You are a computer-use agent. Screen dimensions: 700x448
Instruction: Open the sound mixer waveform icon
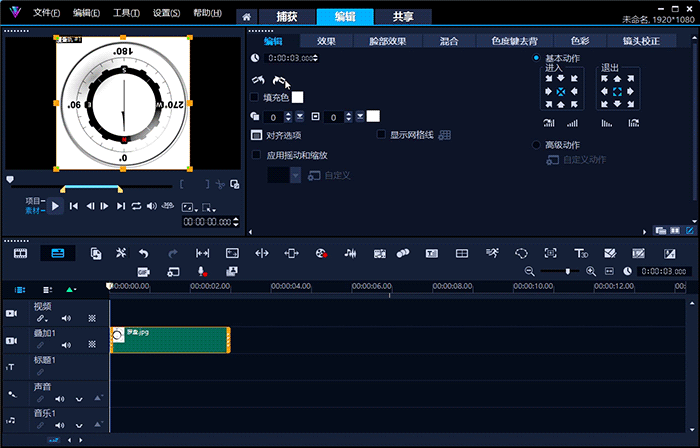point(350,253)
